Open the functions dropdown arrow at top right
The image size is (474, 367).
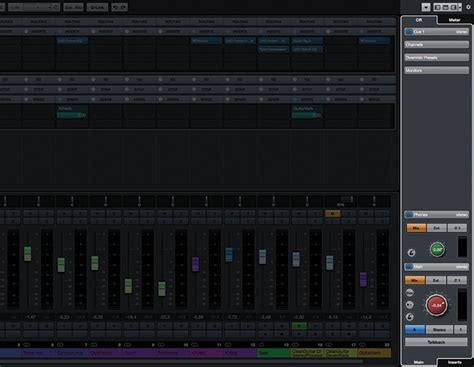426,7
